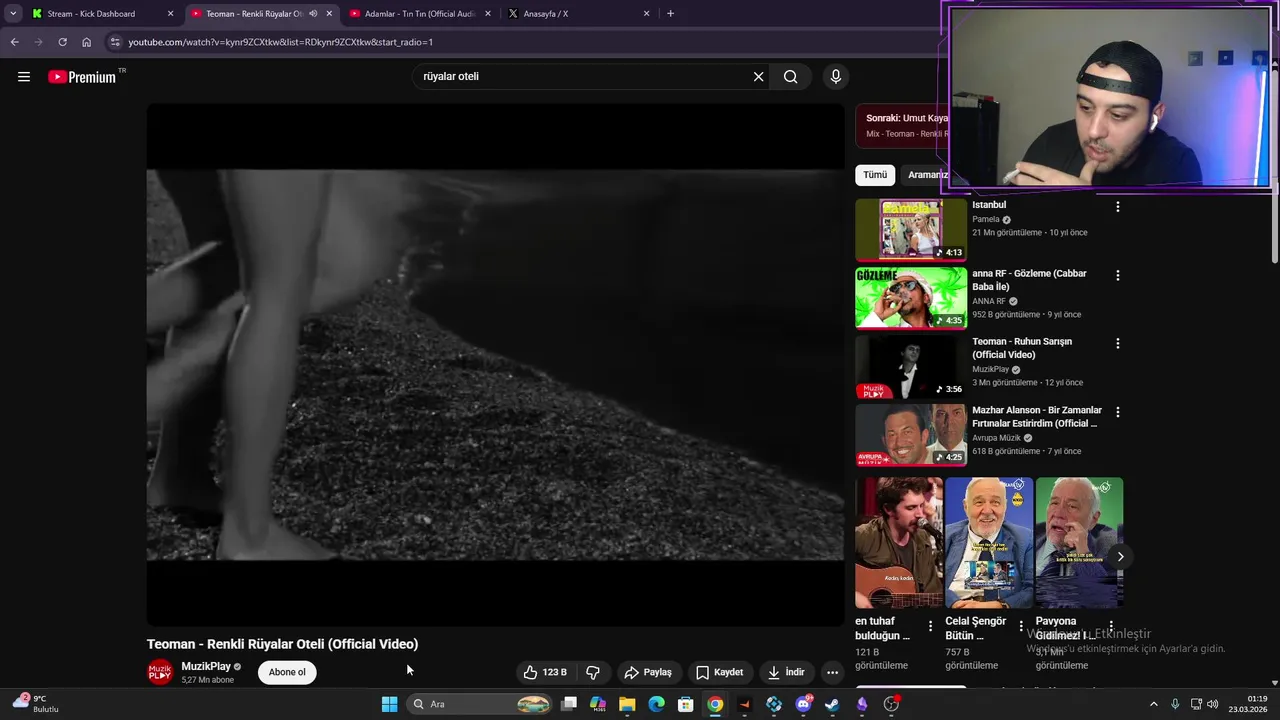This screenshot has width=1280, height=720.
Task: Click the browser home icon
Action: point(86,42)
